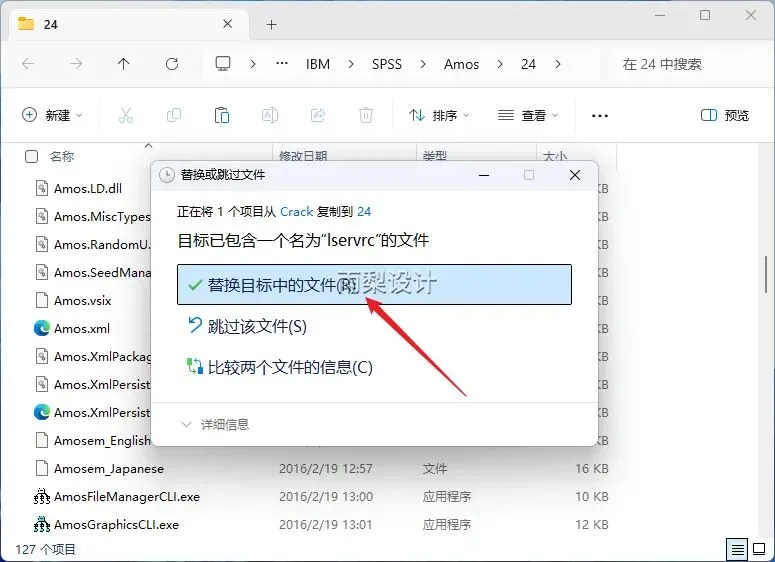The image size is (775, 562).
Task: Click Amos.vsix file icon
Action: (42, 301)
